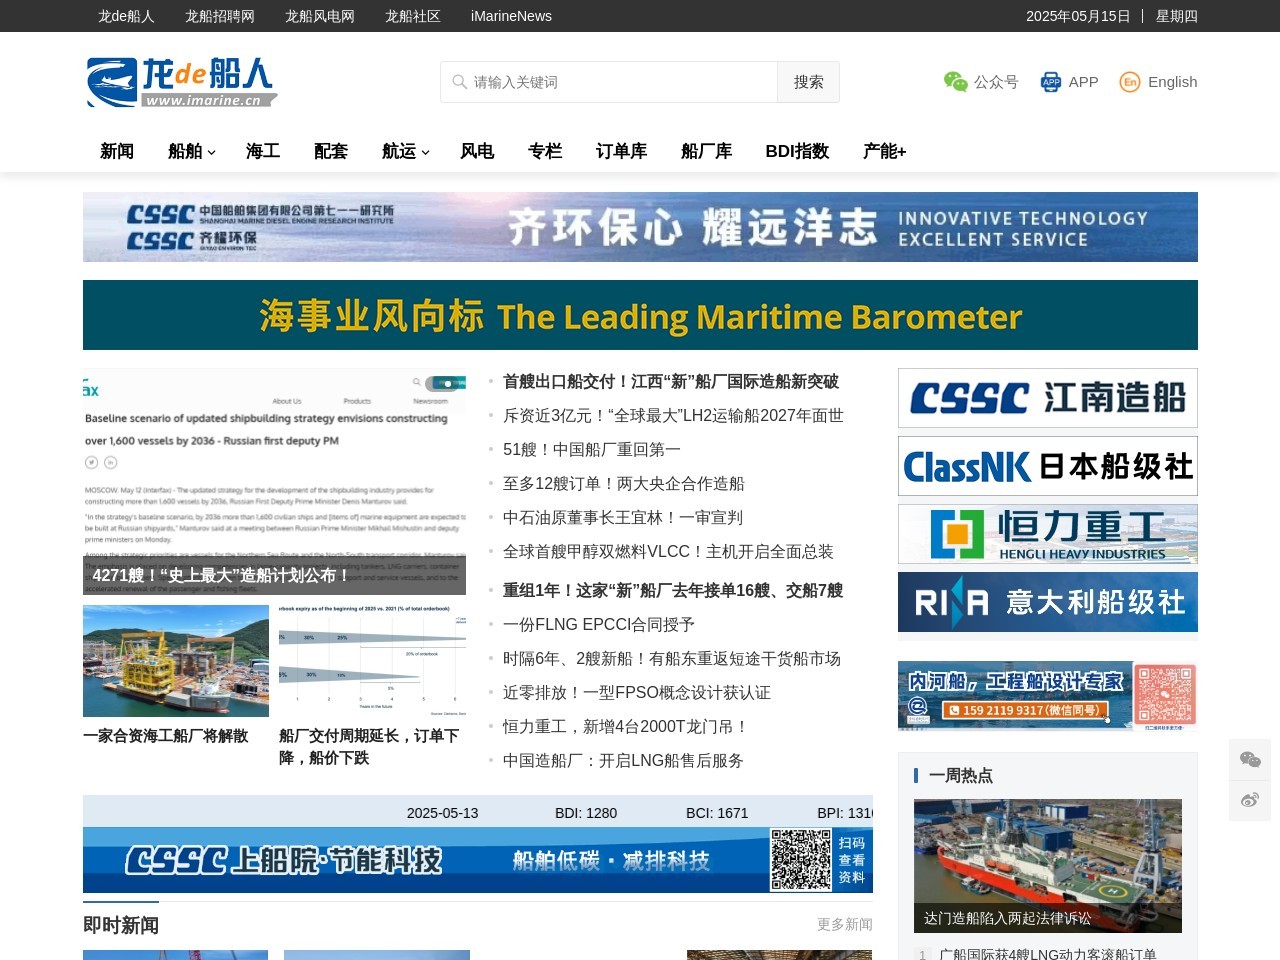Open 中国造船厂 LNG船售后服务 article
This screenshot has height=960, width=1280.
point(623,761)
